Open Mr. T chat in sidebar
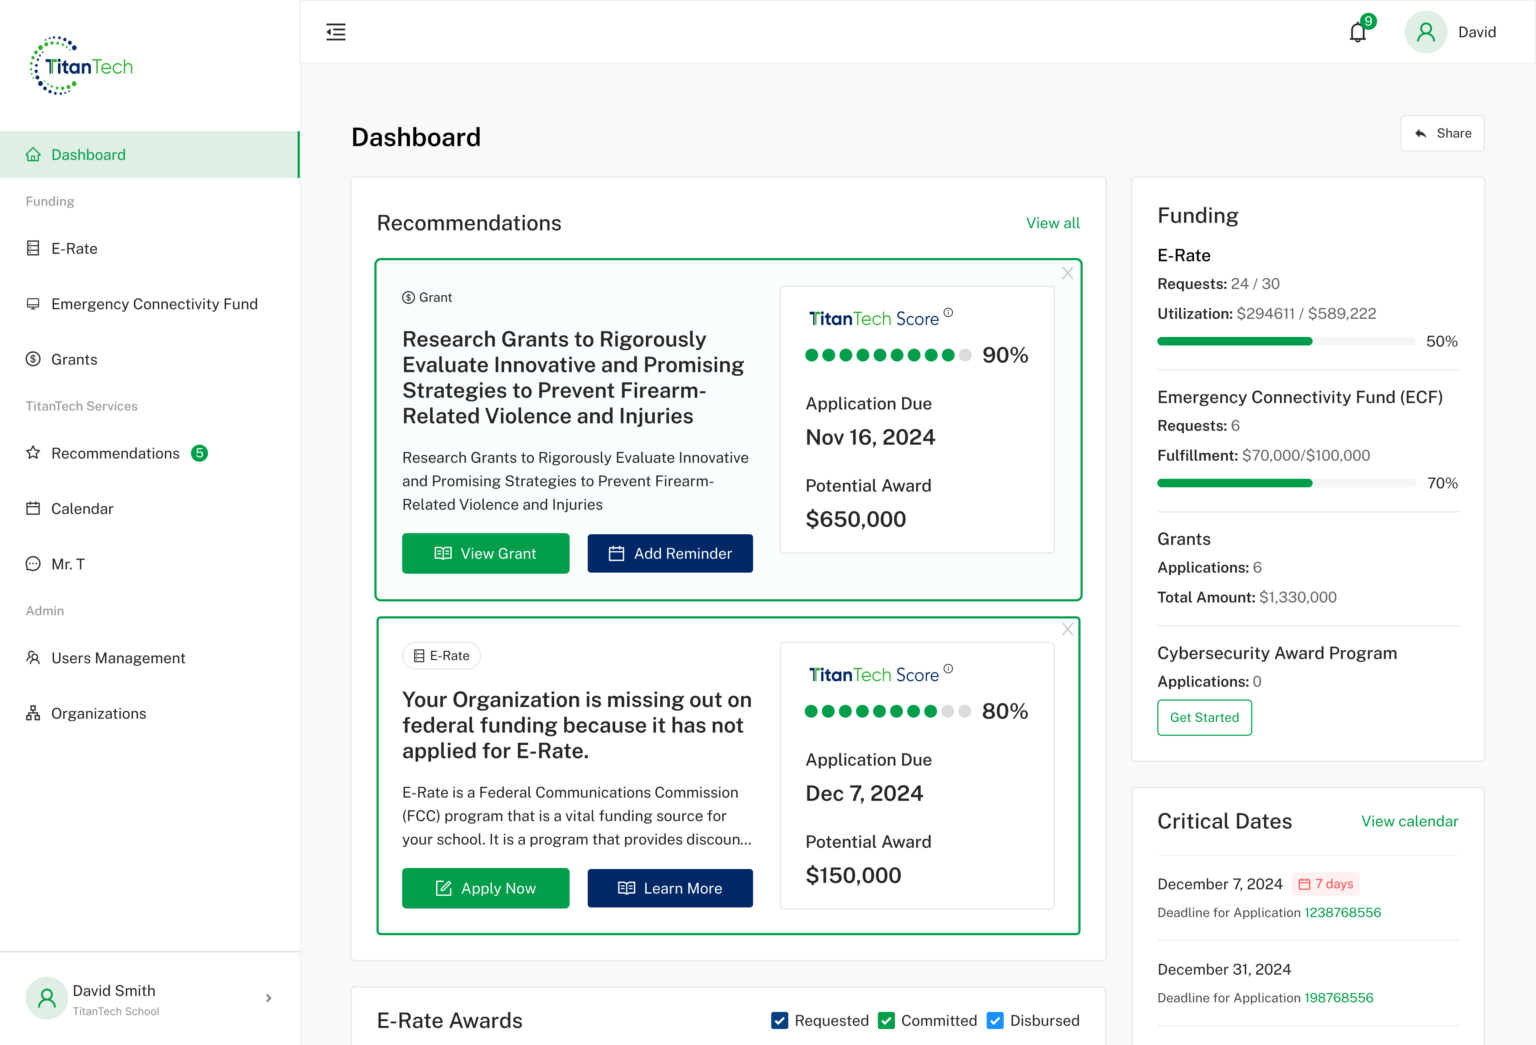Viewport: 1536px width, 1045px height. [x=68, y=564]
